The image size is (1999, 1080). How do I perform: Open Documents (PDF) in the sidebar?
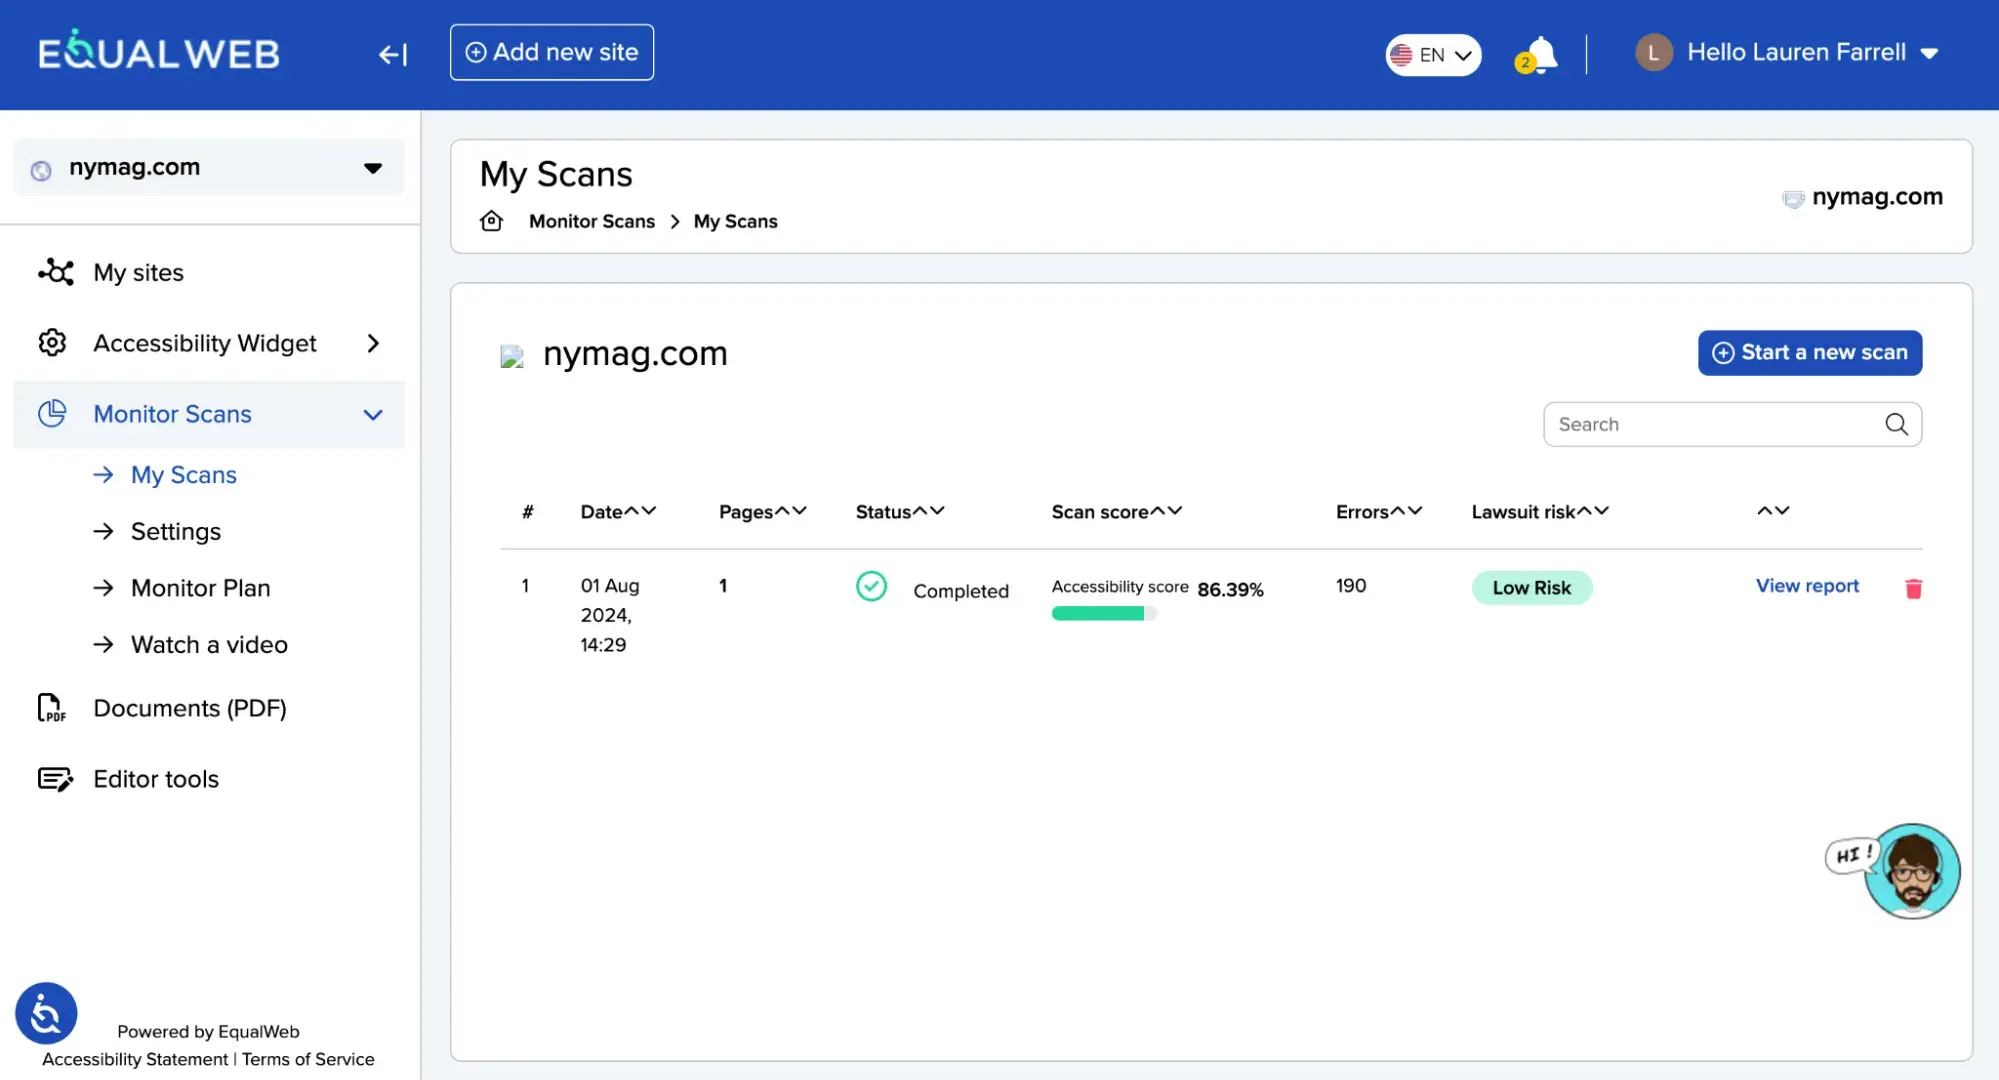point(190,708)
